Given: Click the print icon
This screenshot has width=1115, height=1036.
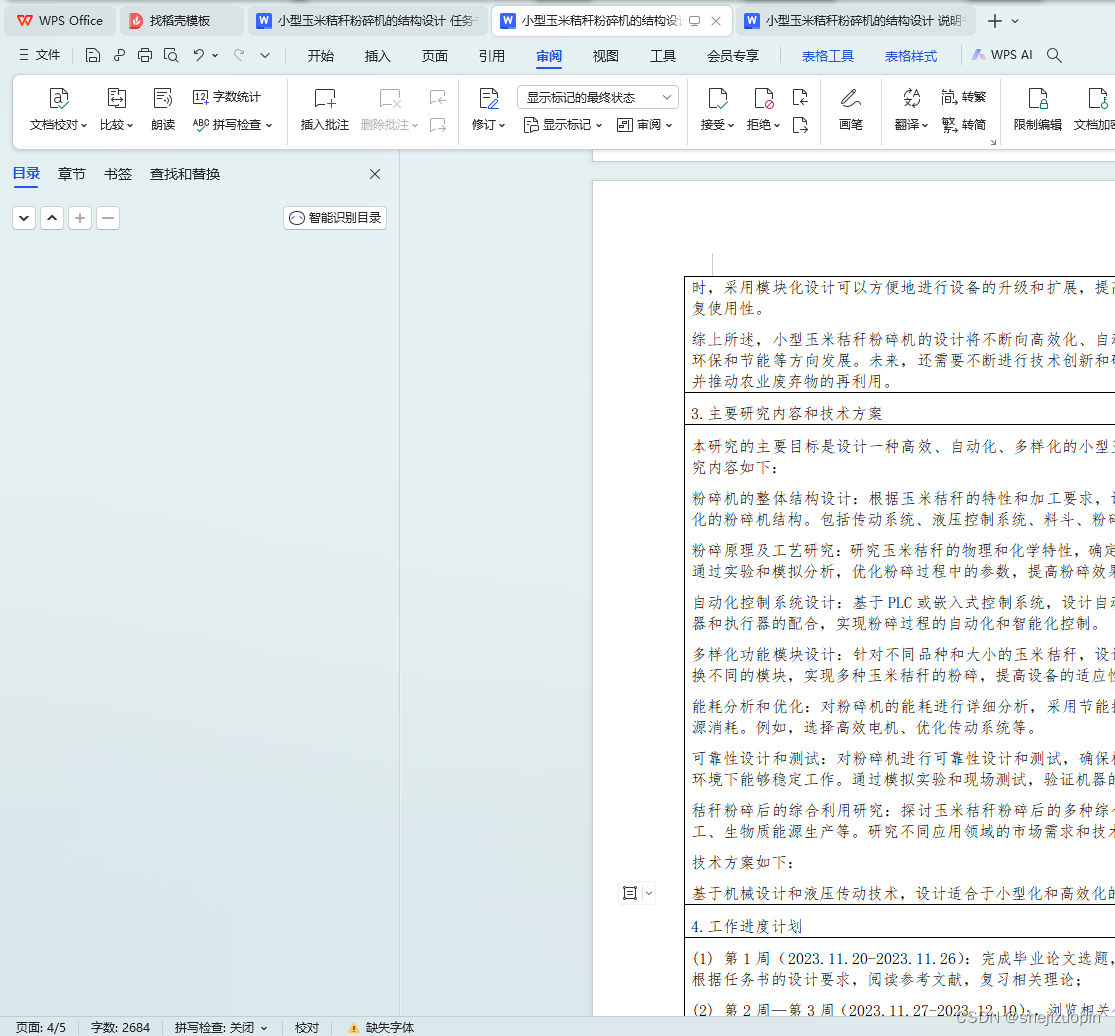Looking at the screenshot, I should coord(145,55).
